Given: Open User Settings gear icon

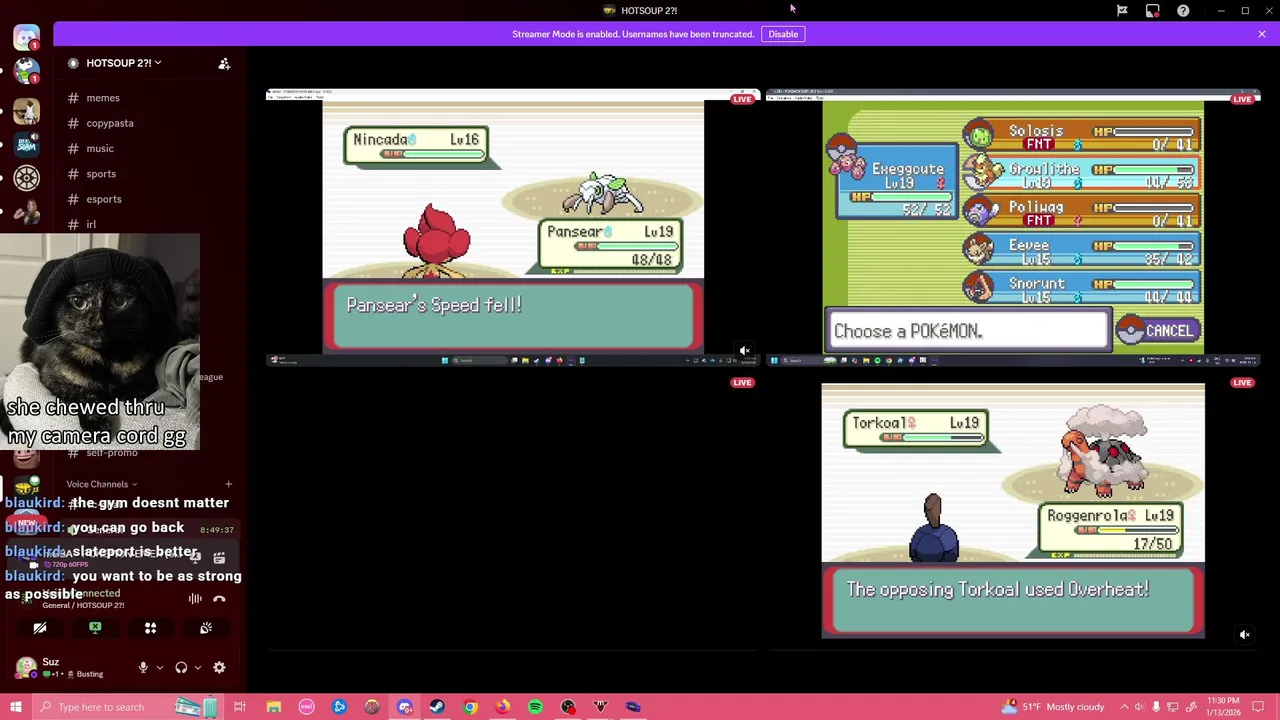Looking at the screenshot, I should pyautogui.click(x=219, y=668).
